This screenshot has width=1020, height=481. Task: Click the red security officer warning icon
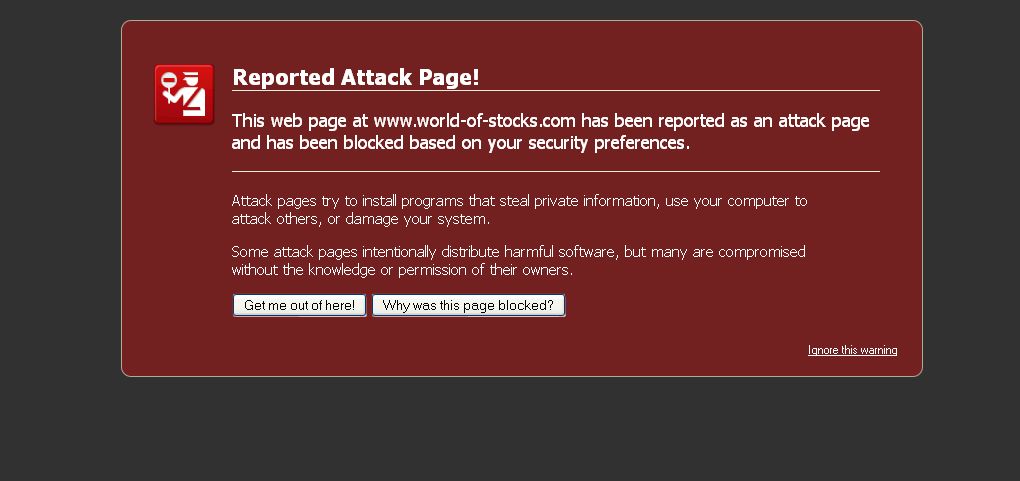click(x=184, y=94)
